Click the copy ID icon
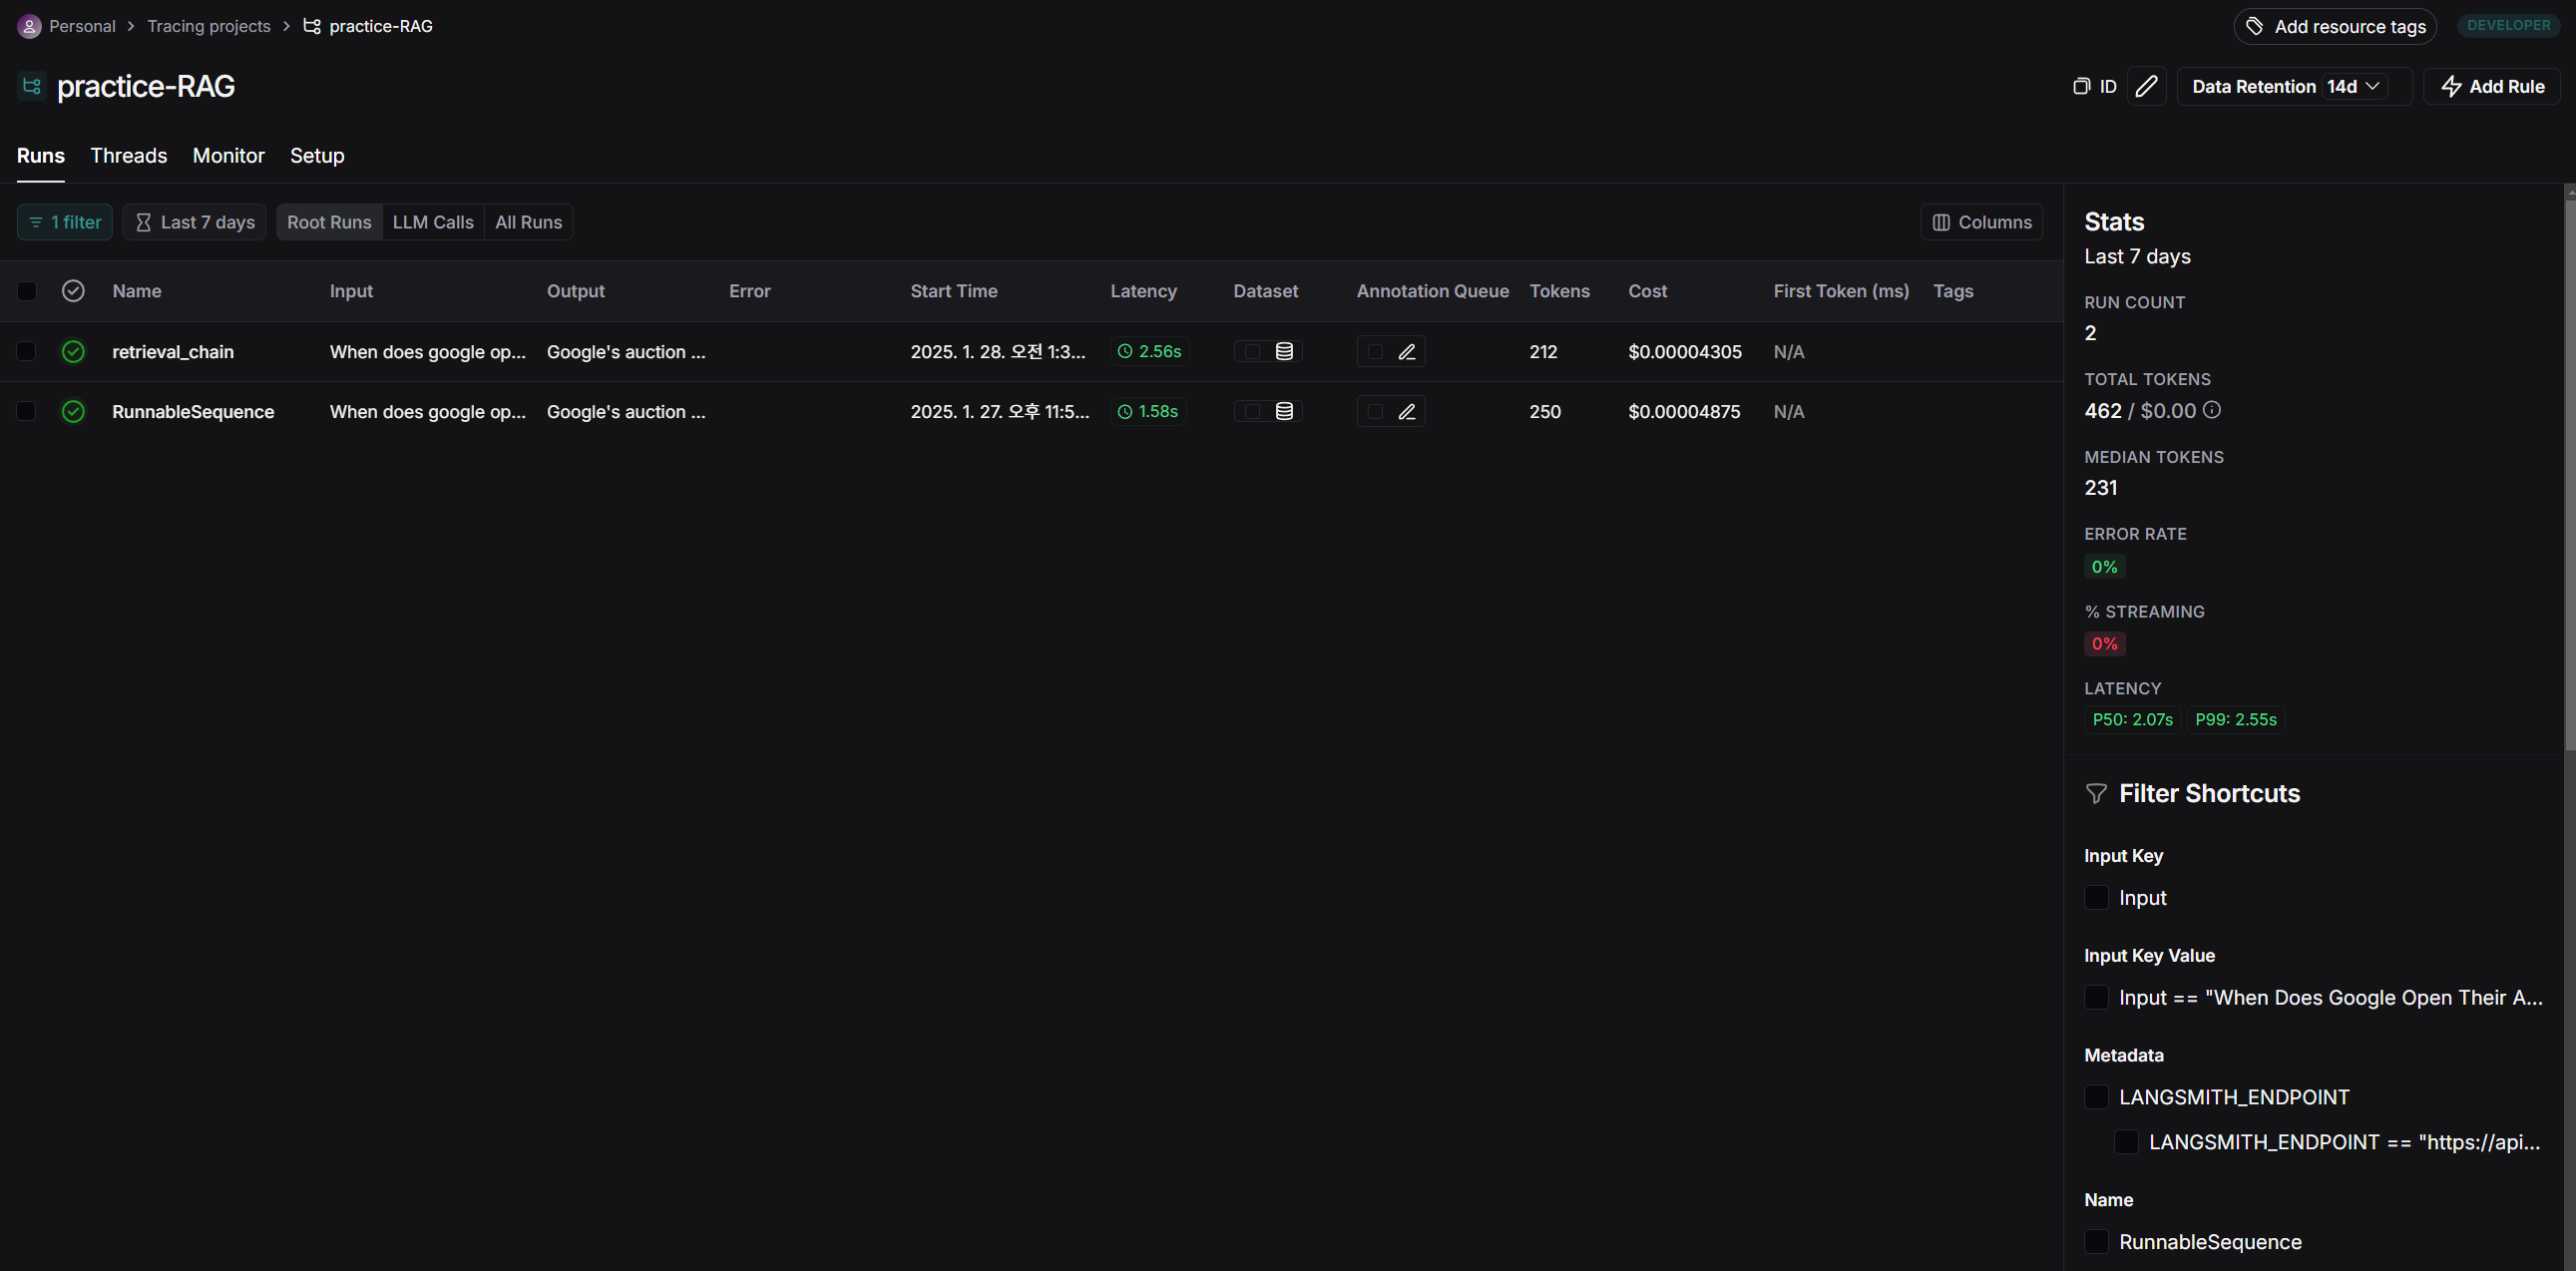 (2081, 86)
